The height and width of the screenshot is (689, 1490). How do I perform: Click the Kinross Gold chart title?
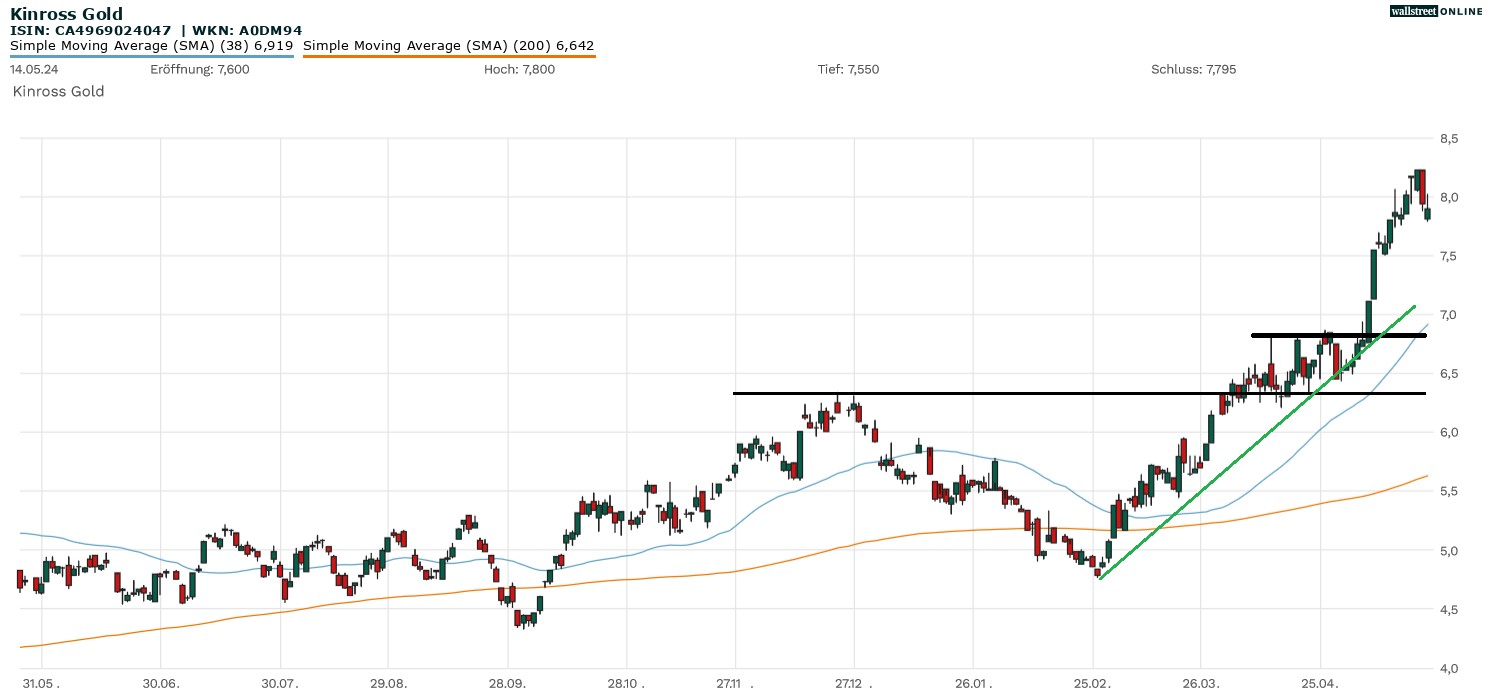(66, 14)
